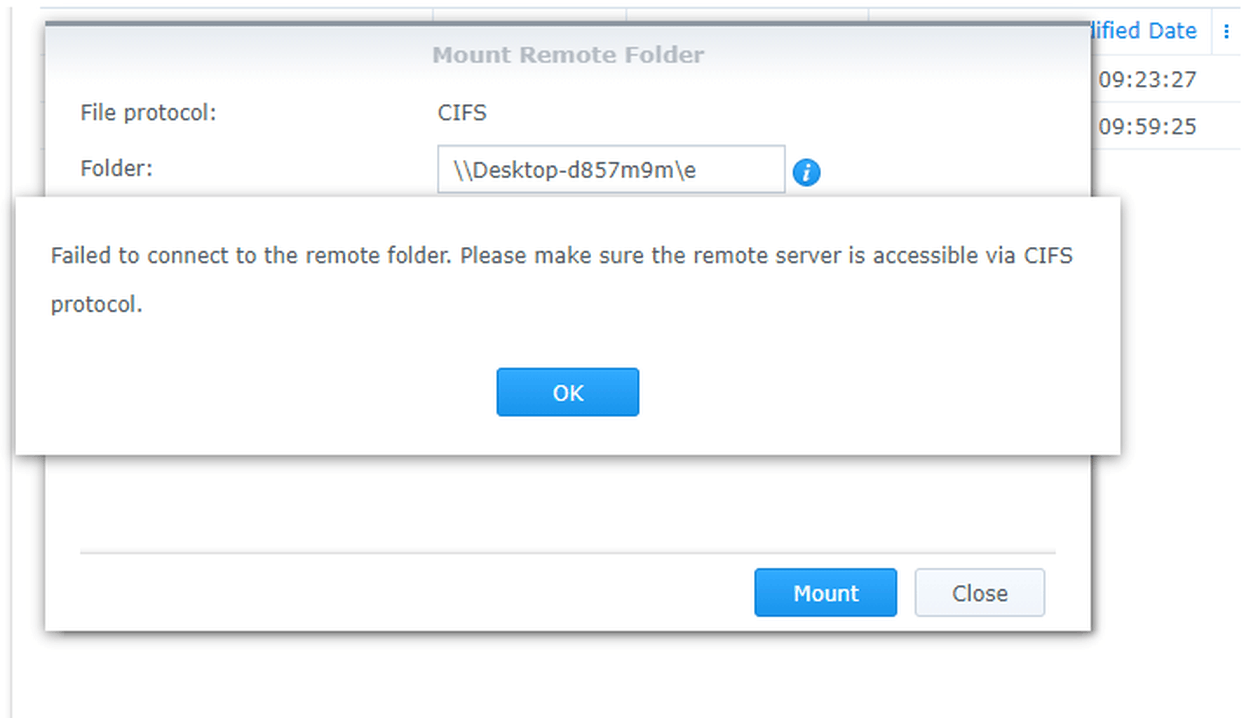Open the three-dot column options icon

coord(1226,31)
